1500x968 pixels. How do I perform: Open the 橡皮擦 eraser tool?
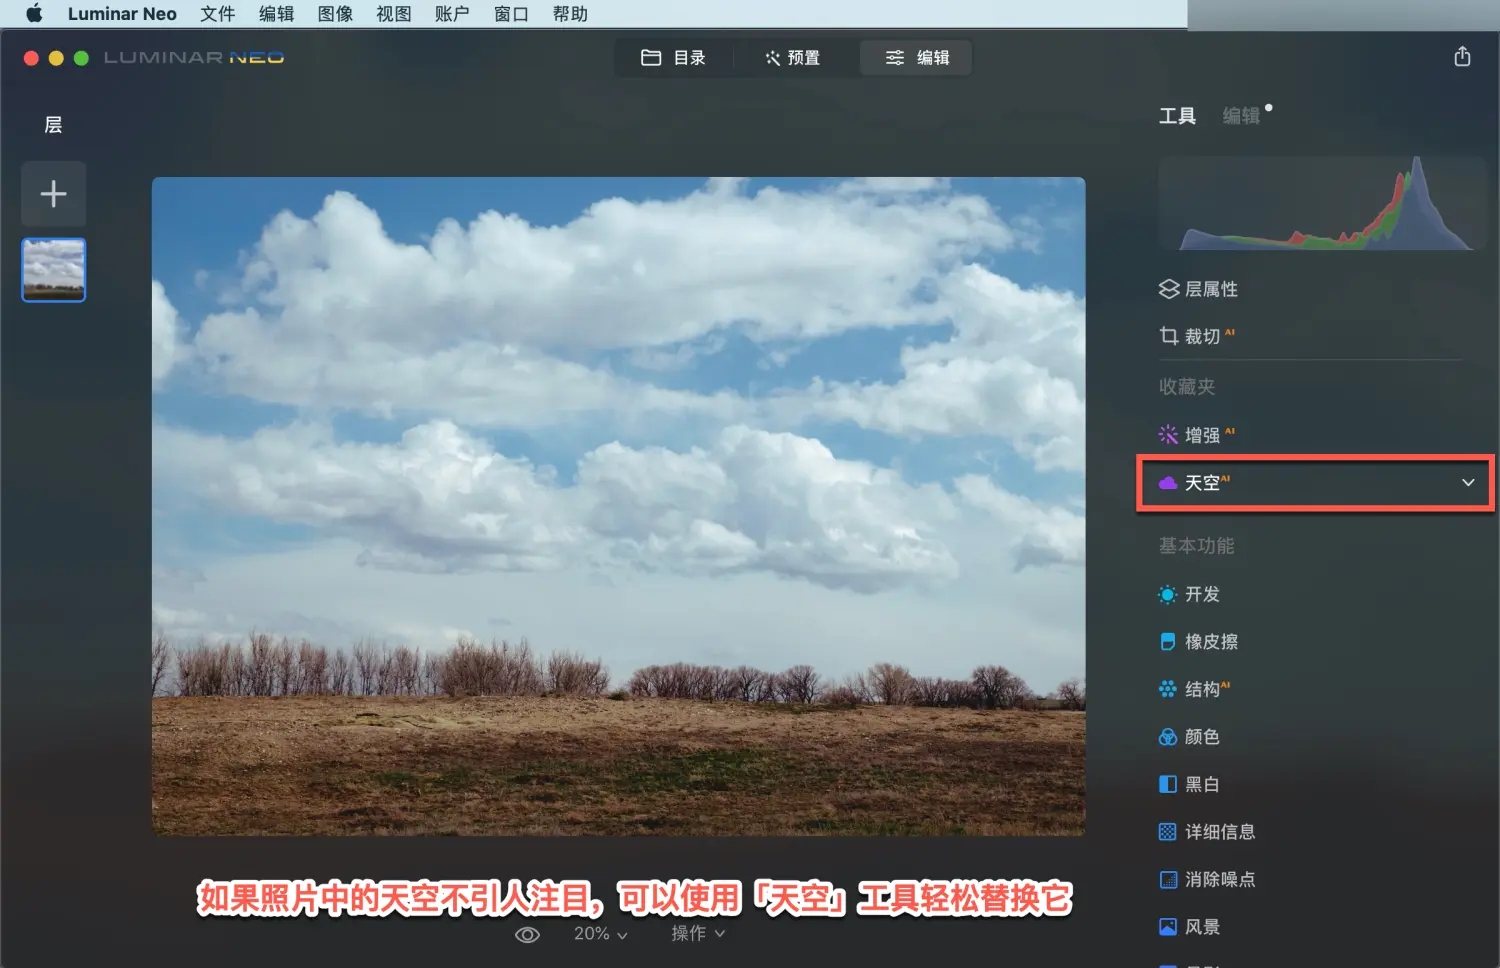pyautogui.click(x=1211, y=641)
